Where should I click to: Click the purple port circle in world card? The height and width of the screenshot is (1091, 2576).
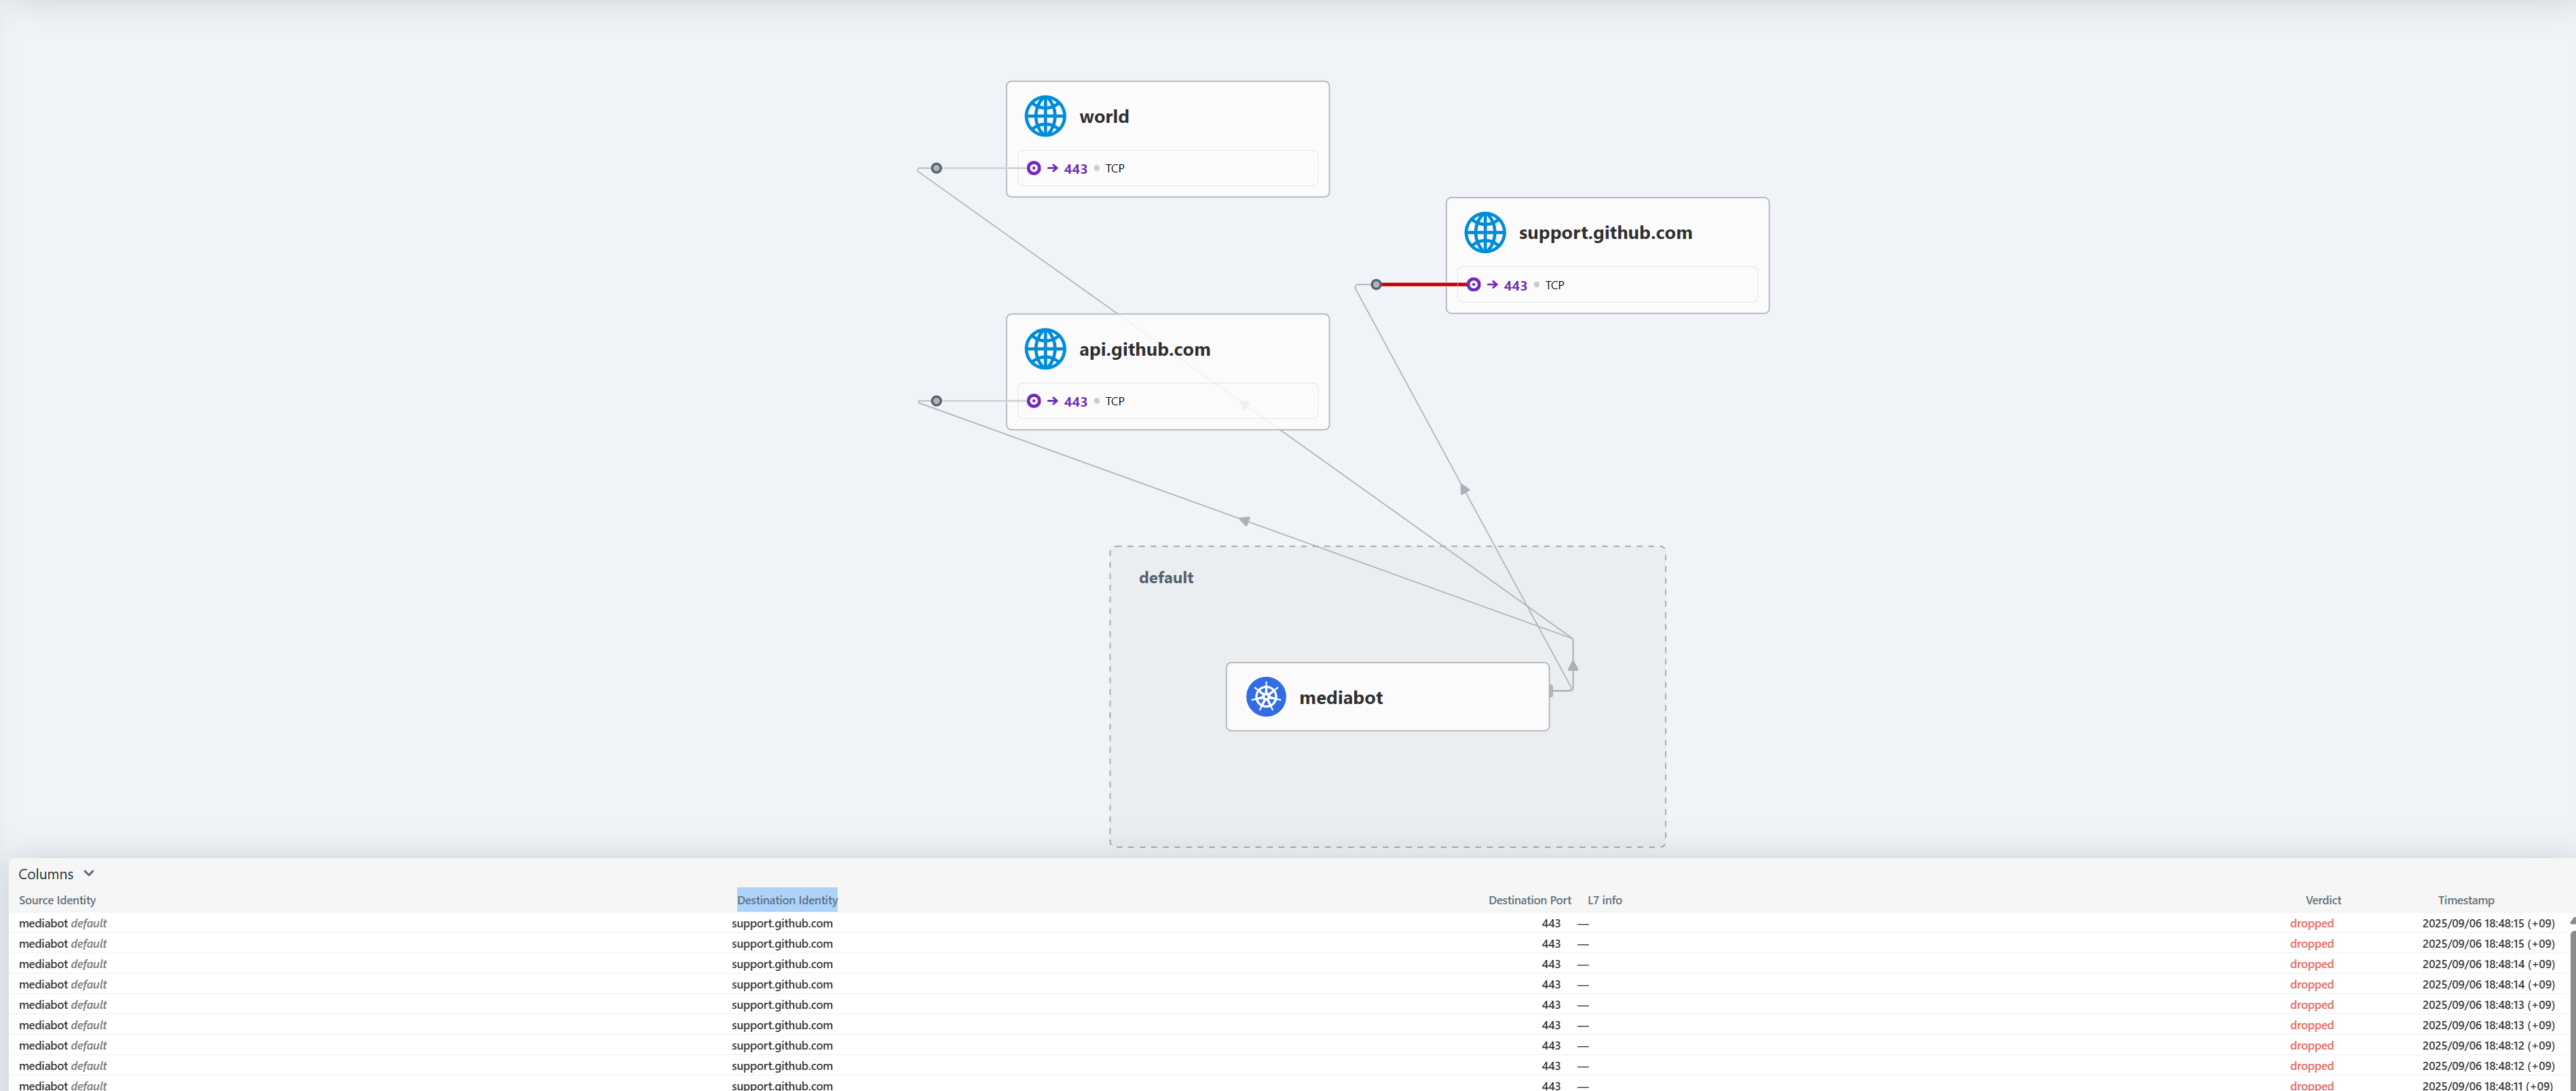1033,168
